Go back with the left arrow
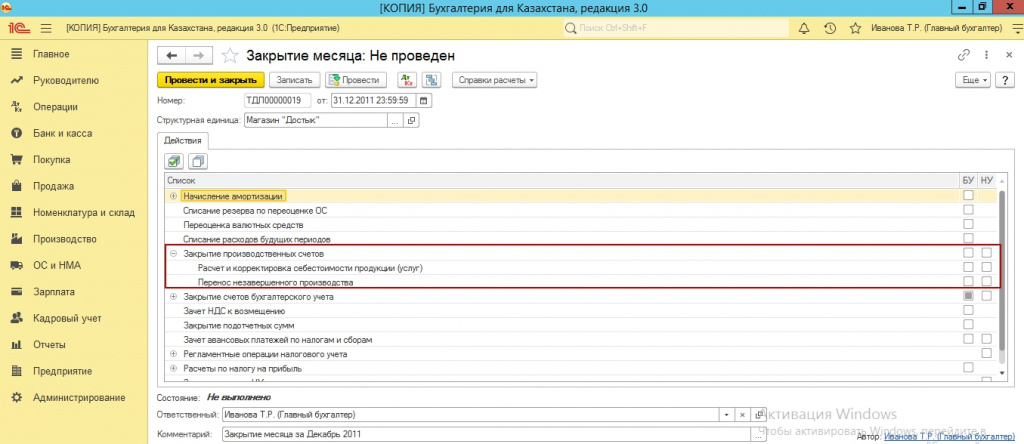The image size is (1024, 444). click(x=172, y=56)
